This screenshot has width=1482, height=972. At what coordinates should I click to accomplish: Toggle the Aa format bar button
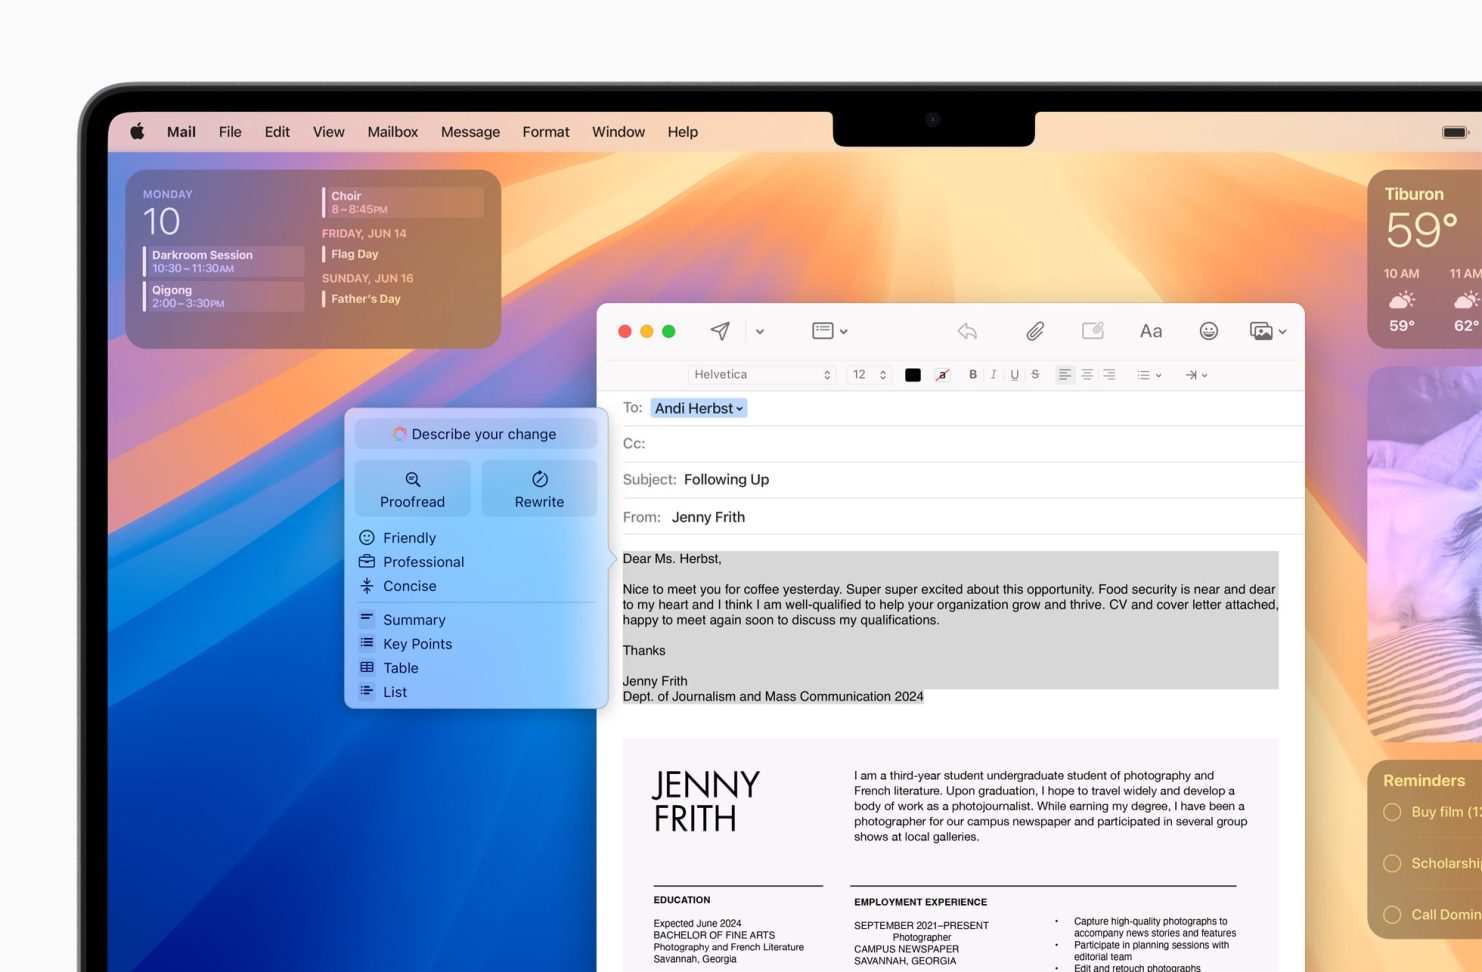point(1151,331)
